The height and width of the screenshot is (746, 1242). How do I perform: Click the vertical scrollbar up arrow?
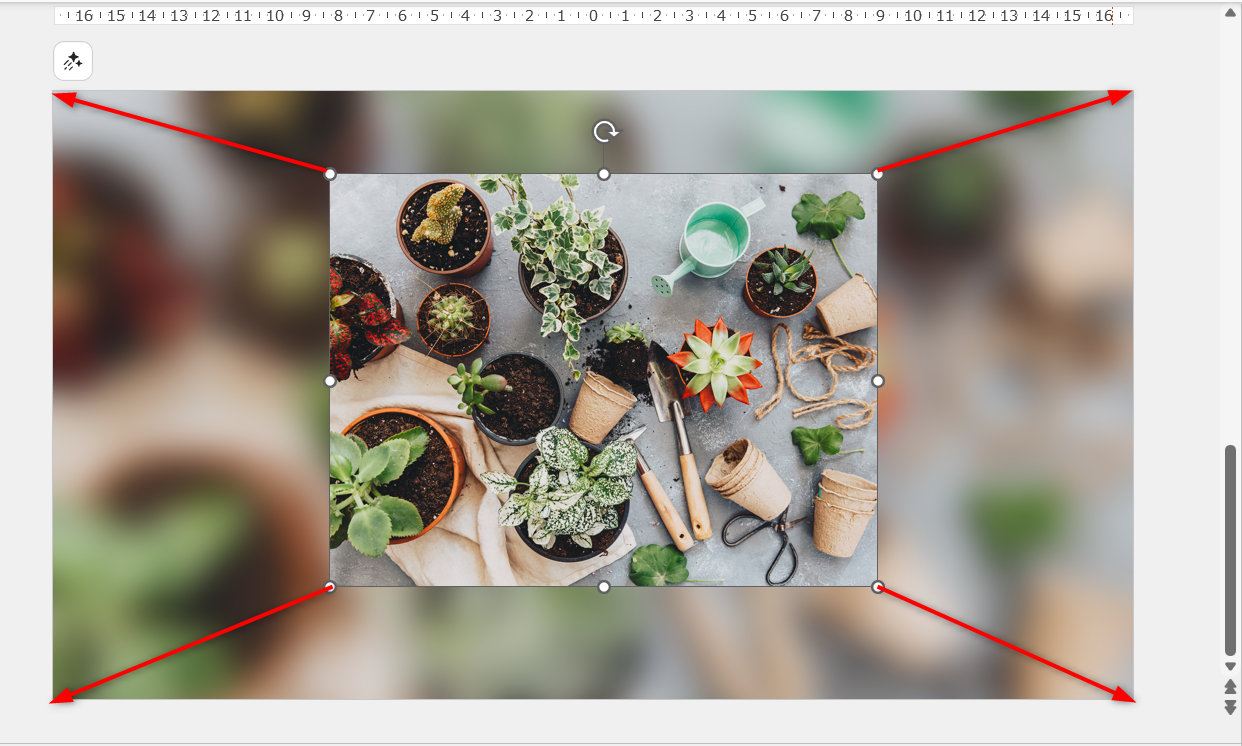coord(1231,12)
